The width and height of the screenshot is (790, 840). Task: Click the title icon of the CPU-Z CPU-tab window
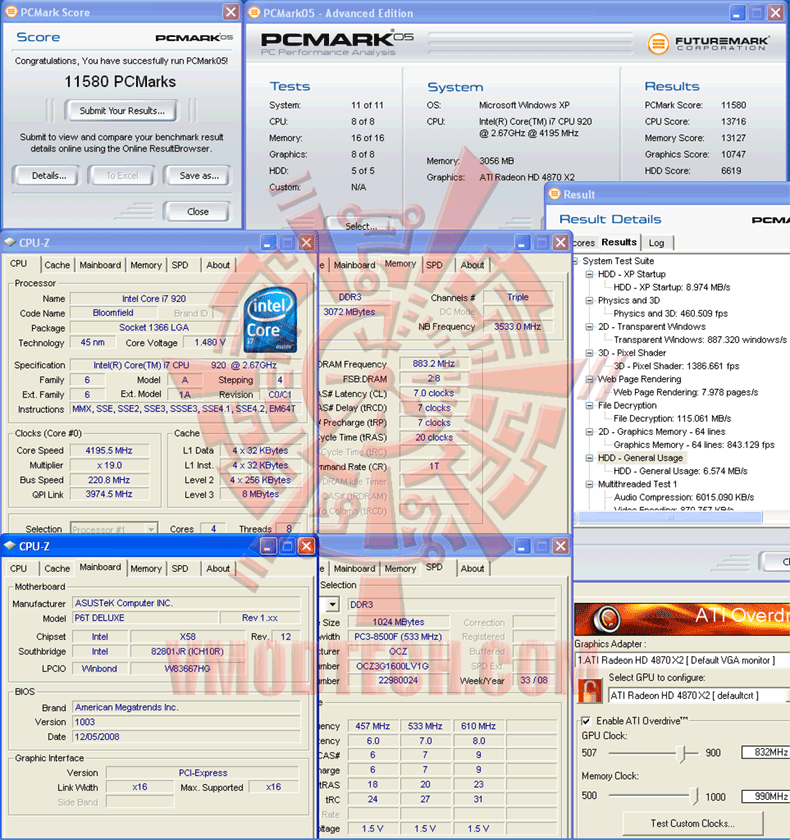pyautogui.click(x=10, y=242)
